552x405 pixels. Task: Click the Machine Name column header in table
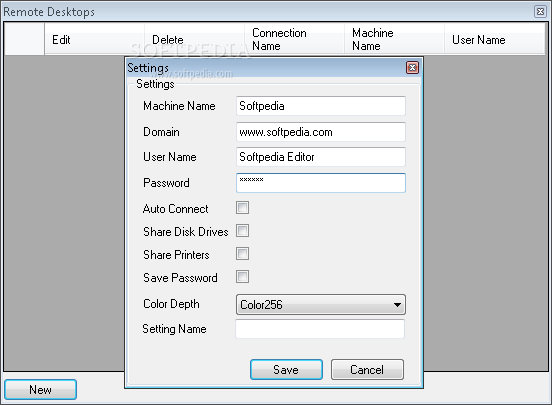click(x=394, y=39)
